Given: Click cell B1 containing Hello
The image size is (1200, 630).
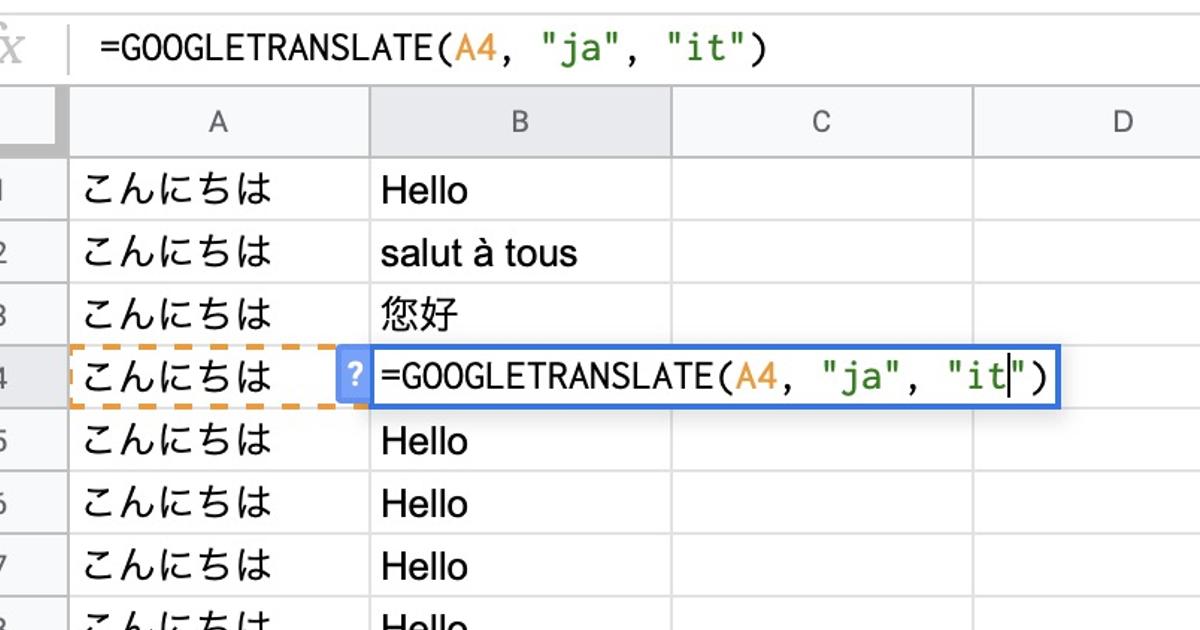Looking at the screenshot, I should tap(520, 189).
